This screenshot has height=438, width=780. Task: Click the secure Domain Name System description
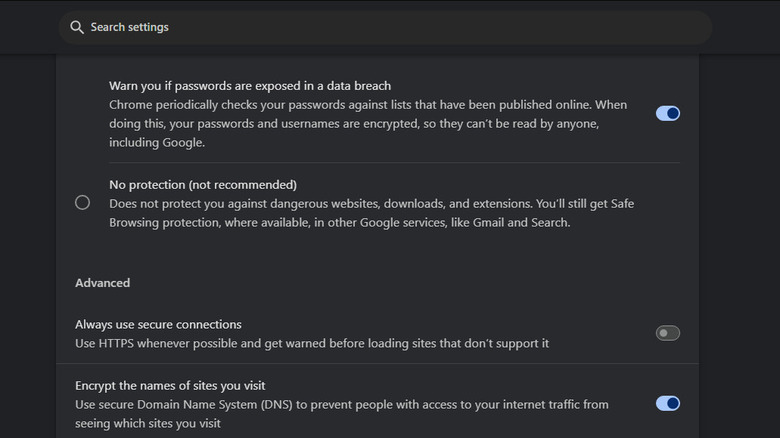341,405
